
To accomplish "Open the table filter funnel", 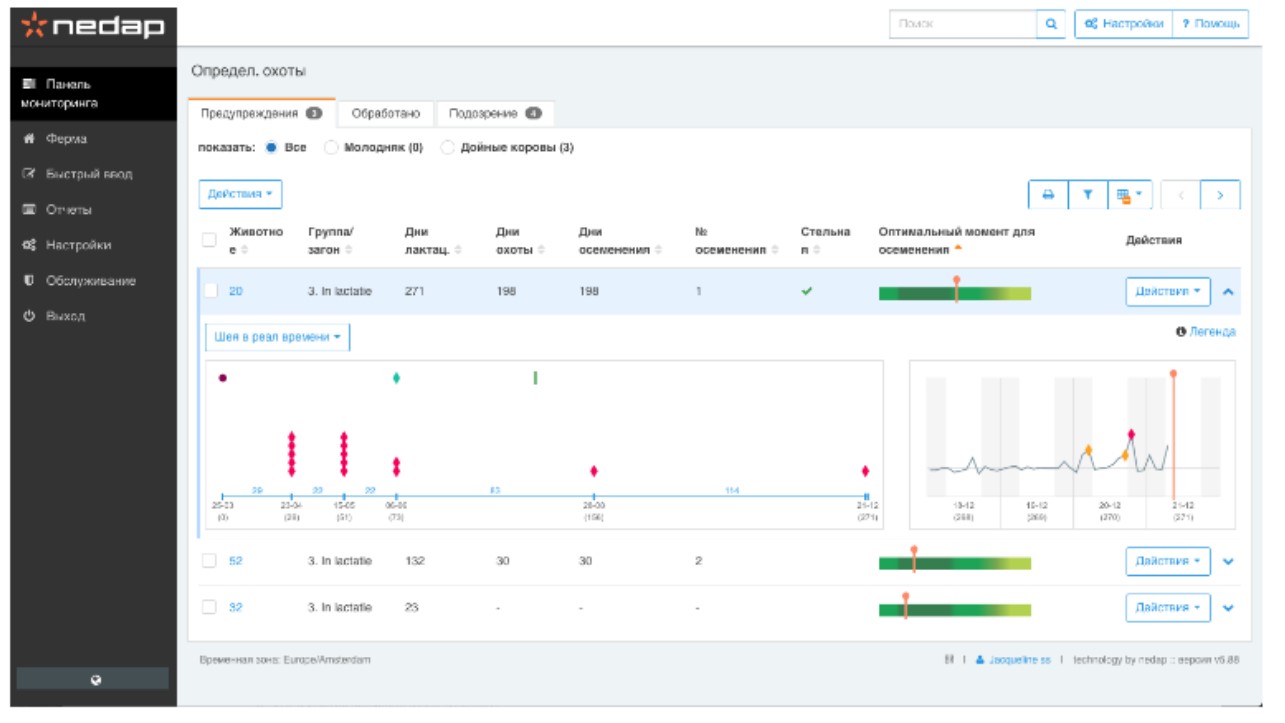I will pyautogui.click(x=1088, y=195).
